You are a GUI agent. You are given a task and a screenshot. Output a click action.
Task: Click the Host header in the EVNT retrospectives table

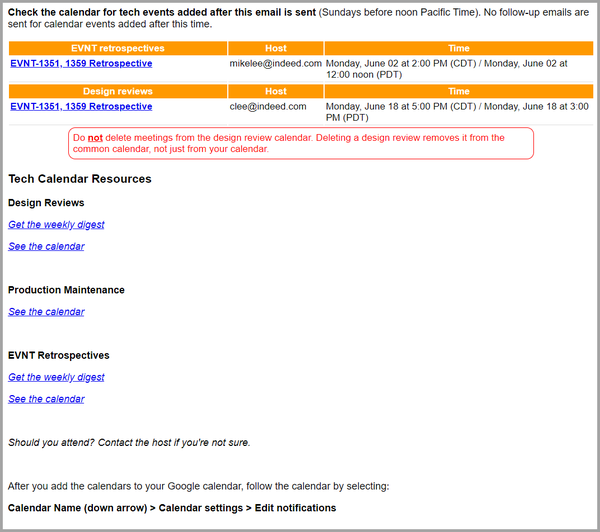click(x=275, y=48)
